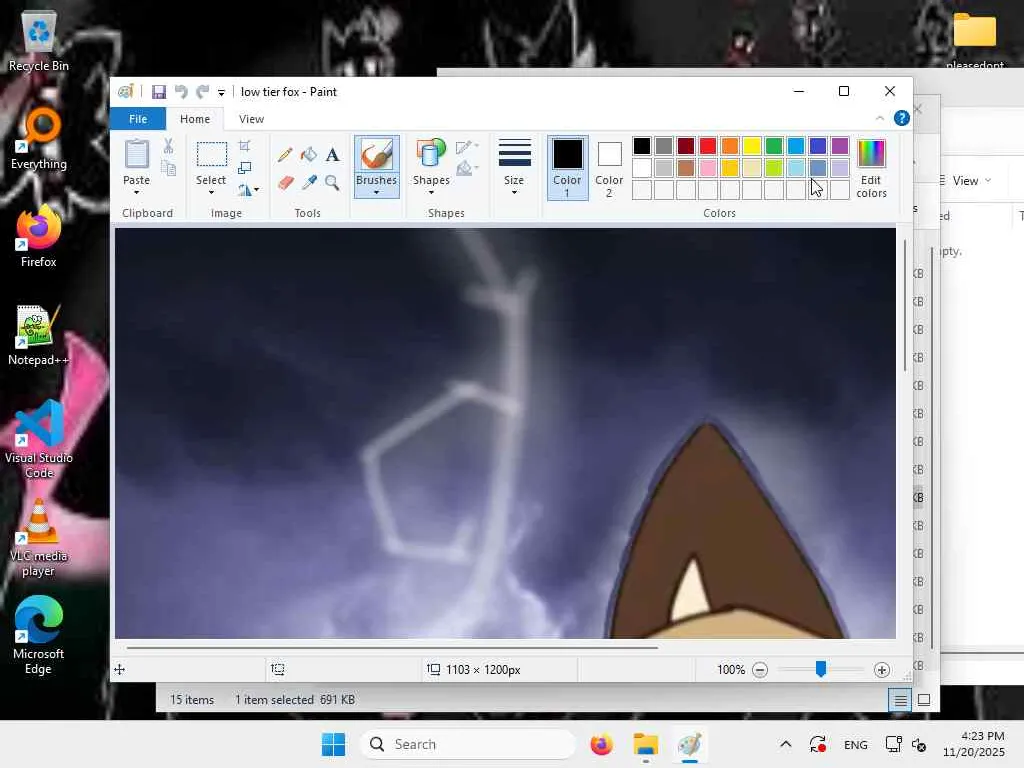The image size is (1024, 768).
Task: Open the Shapes dropdown arrow
Action: point(431,193)
